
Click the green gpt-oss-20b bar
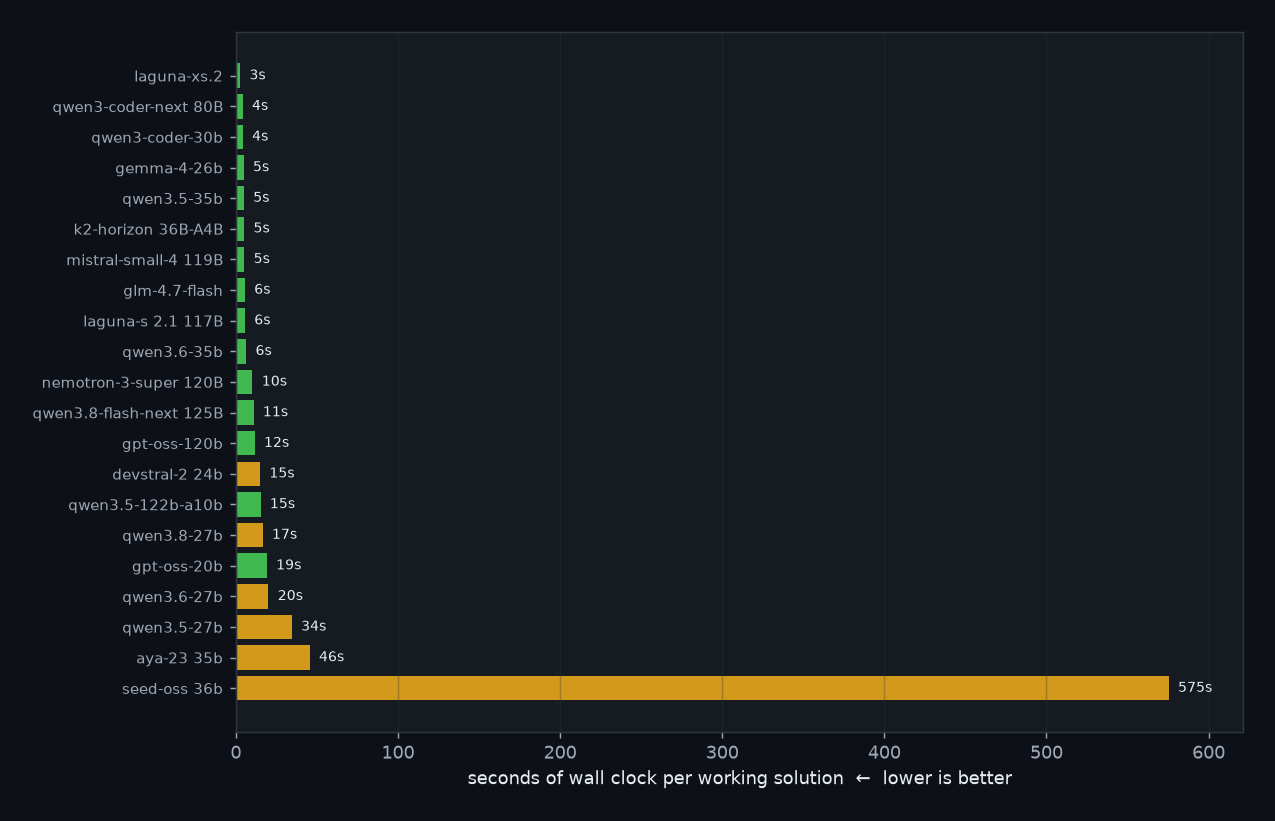tap(252, 566)
